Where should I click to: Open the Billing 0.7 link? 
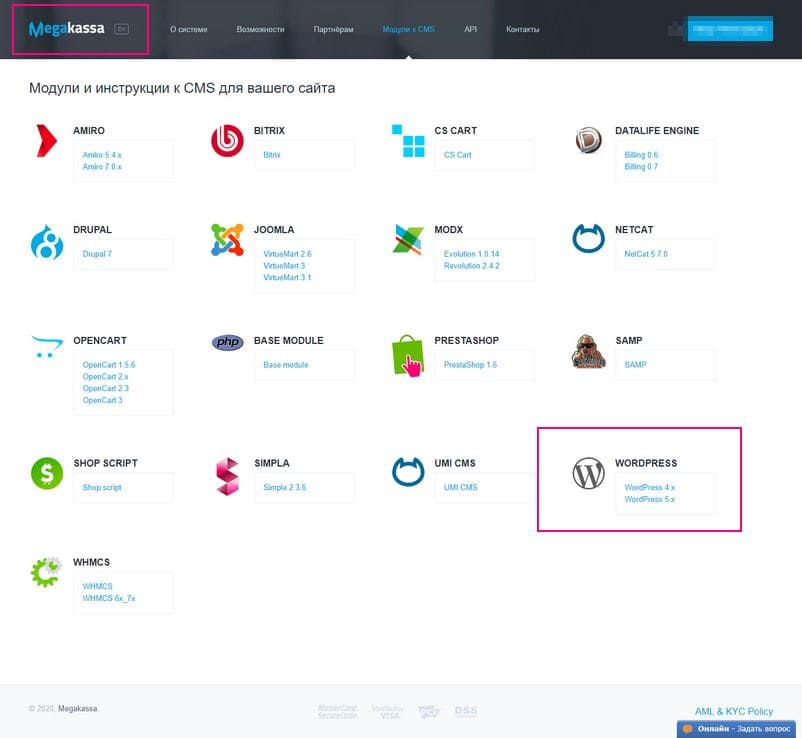pyautogui.click(x=641, y=166)
